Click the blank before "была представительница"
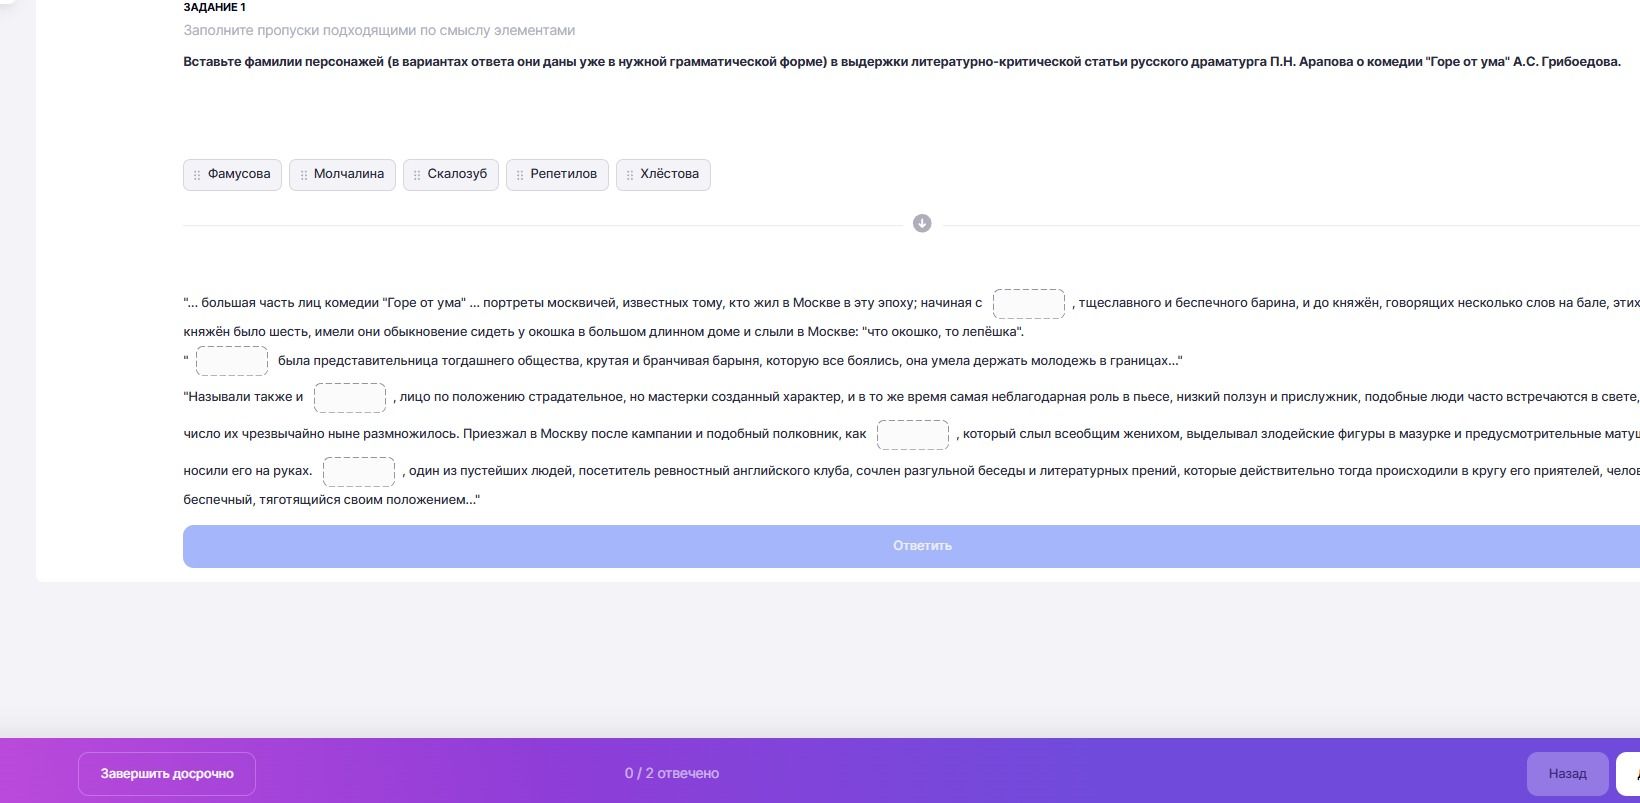1640x803 pixels. [232, 360]
